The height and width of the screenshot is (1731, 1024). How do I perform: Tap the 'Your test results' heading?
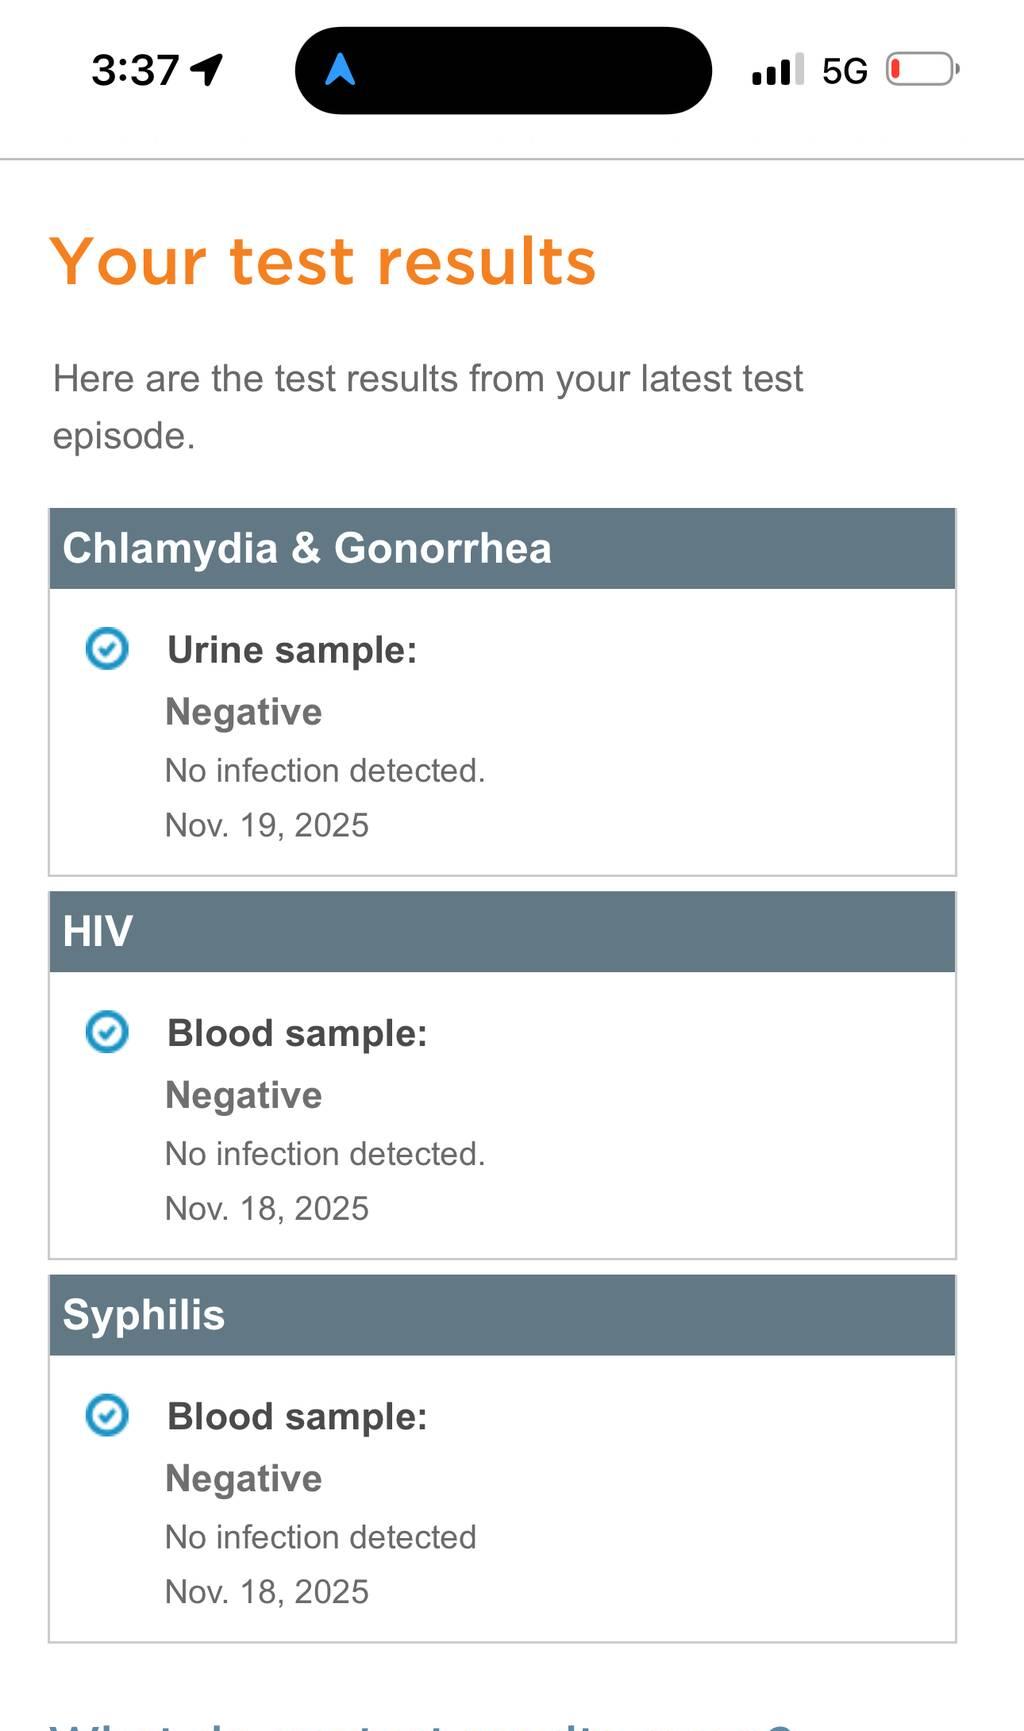[323, 262]
